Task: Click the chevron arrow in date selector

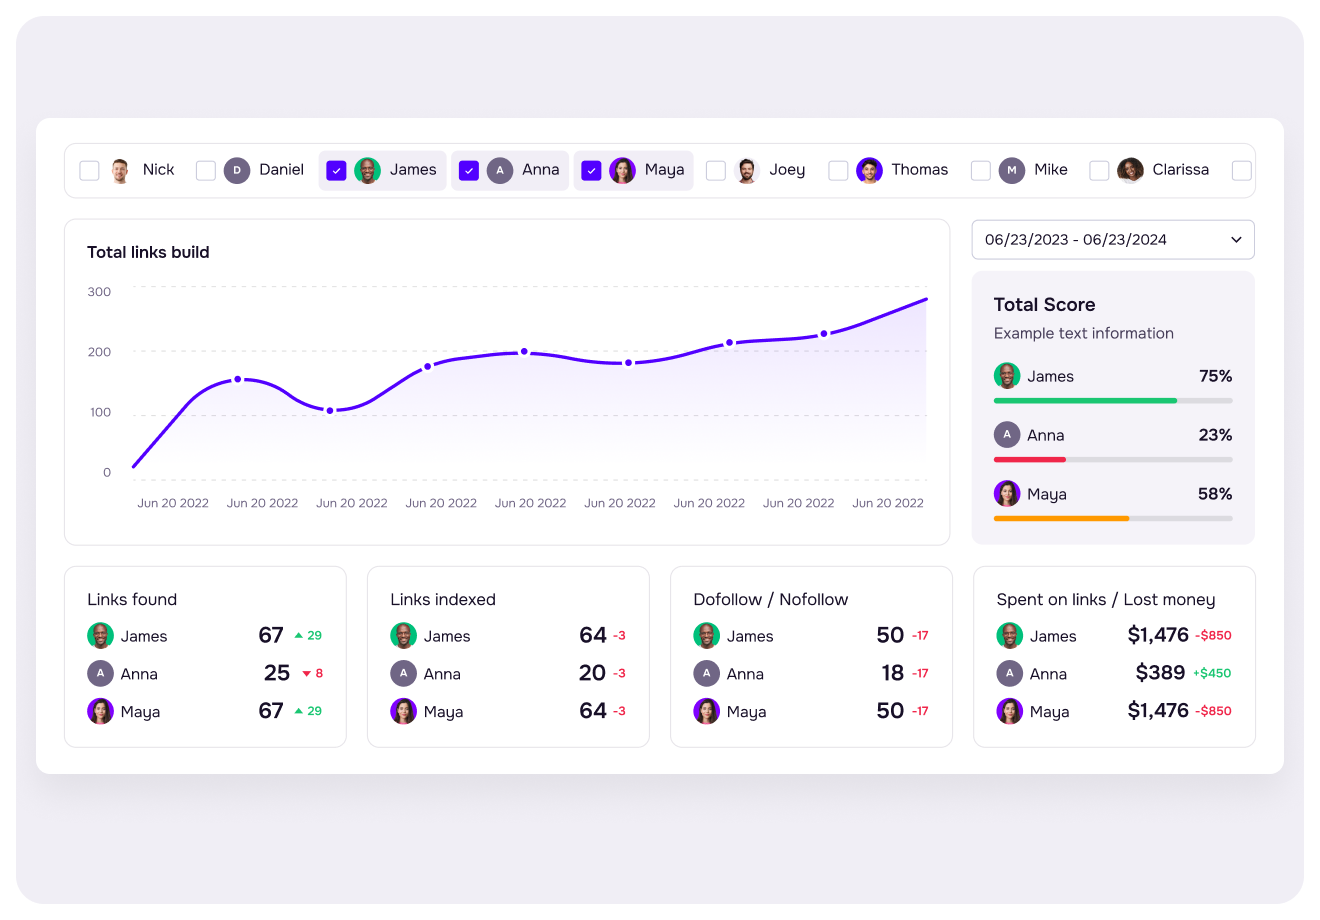Action: [x=1236, y=240]
